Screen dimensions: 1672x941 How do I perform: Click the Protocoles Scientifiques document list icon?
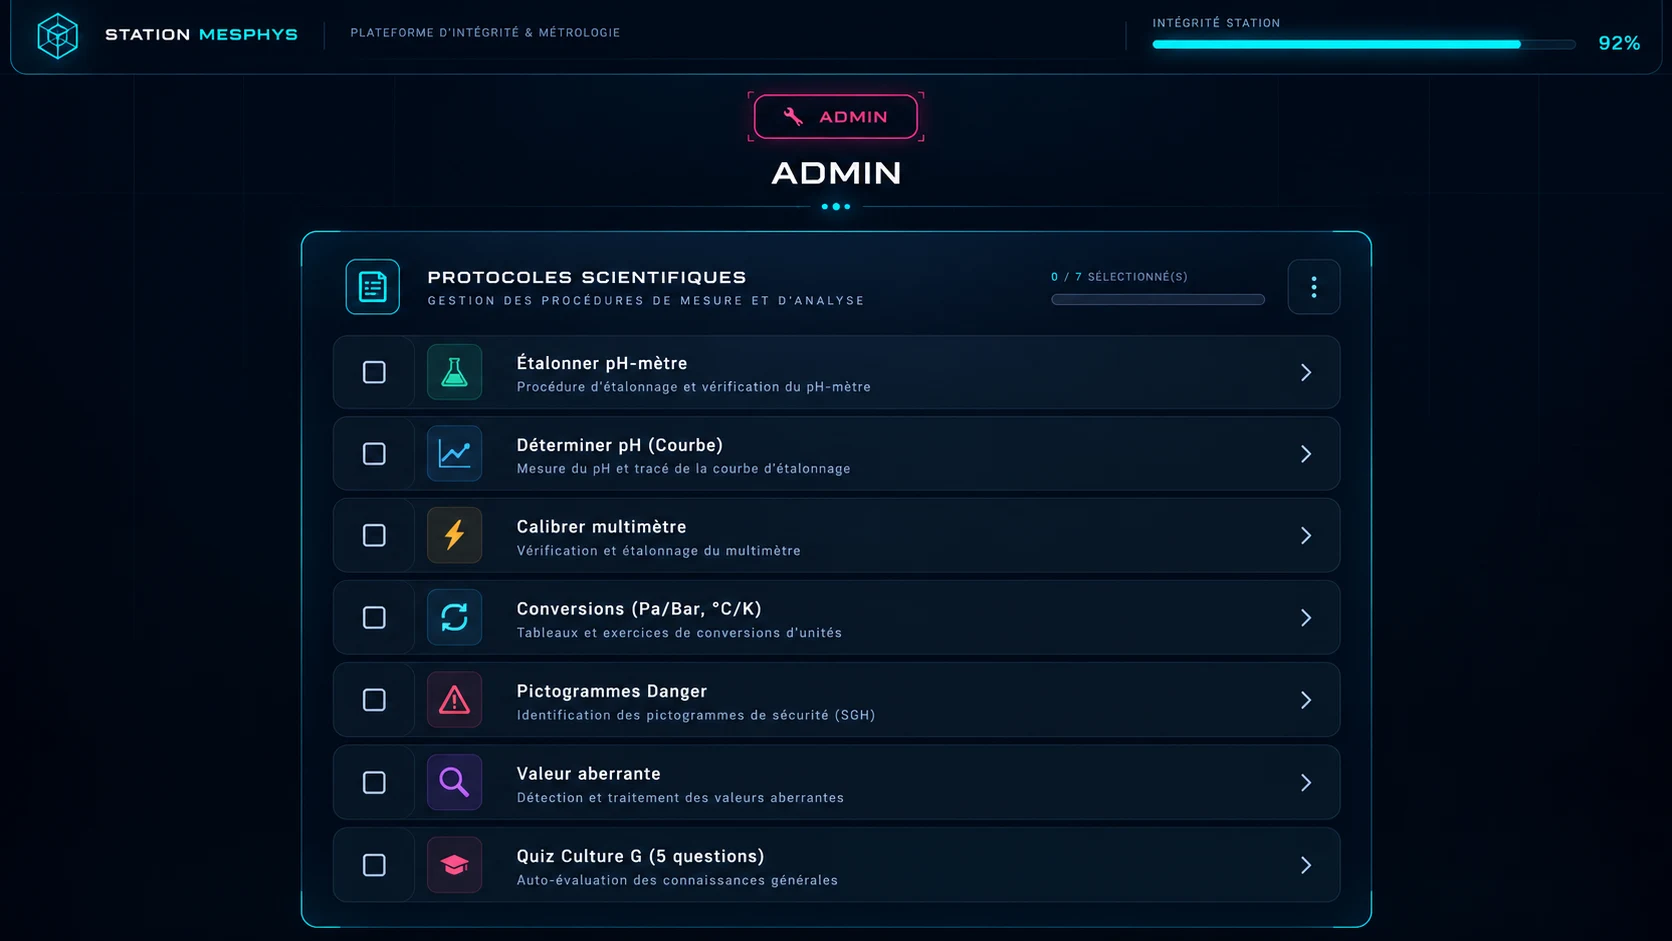(x=373, y=287)
